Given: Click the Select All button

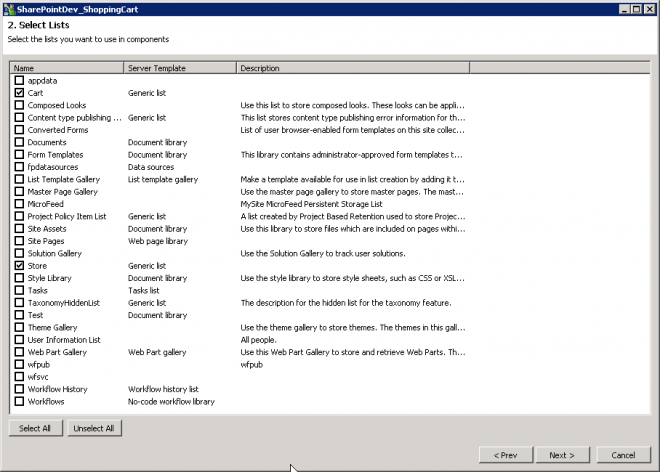Looking at the screenshot, I should coord(35,428).
